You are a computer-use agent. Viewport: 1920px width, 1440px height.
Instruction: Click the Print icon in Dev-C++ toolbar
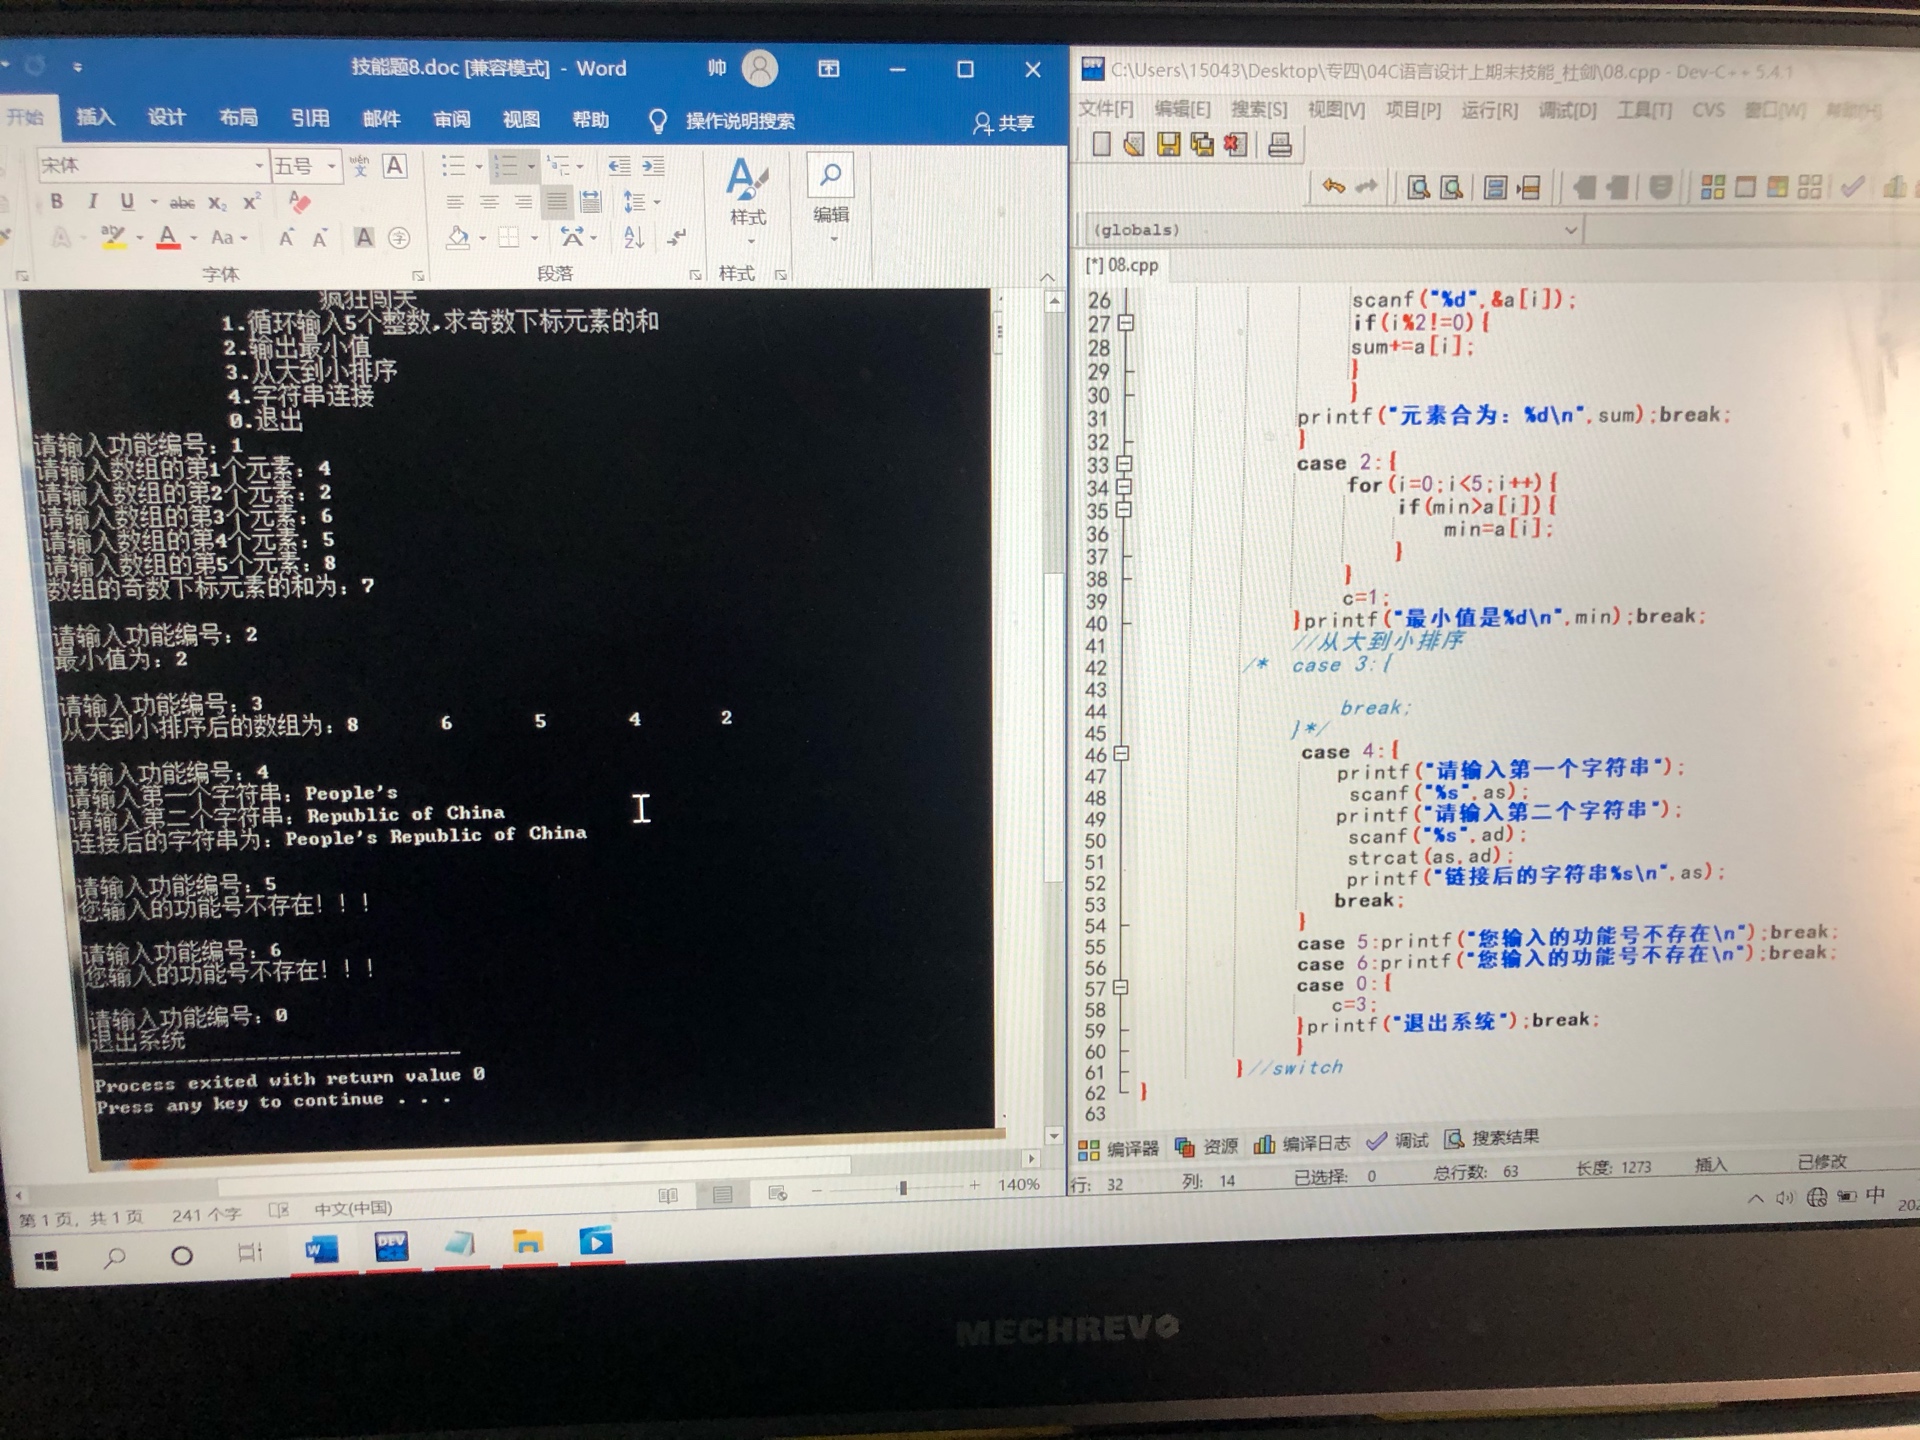pos(1279,145)
